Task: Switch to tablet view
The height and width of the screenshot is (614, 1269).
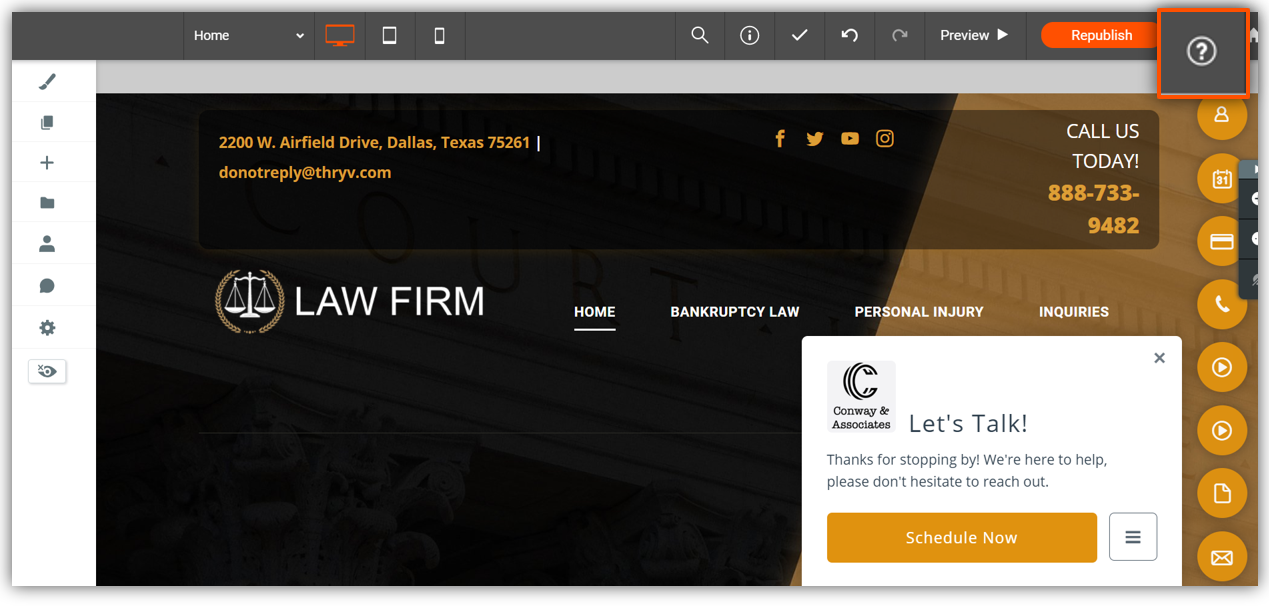Action: (390, 36)
